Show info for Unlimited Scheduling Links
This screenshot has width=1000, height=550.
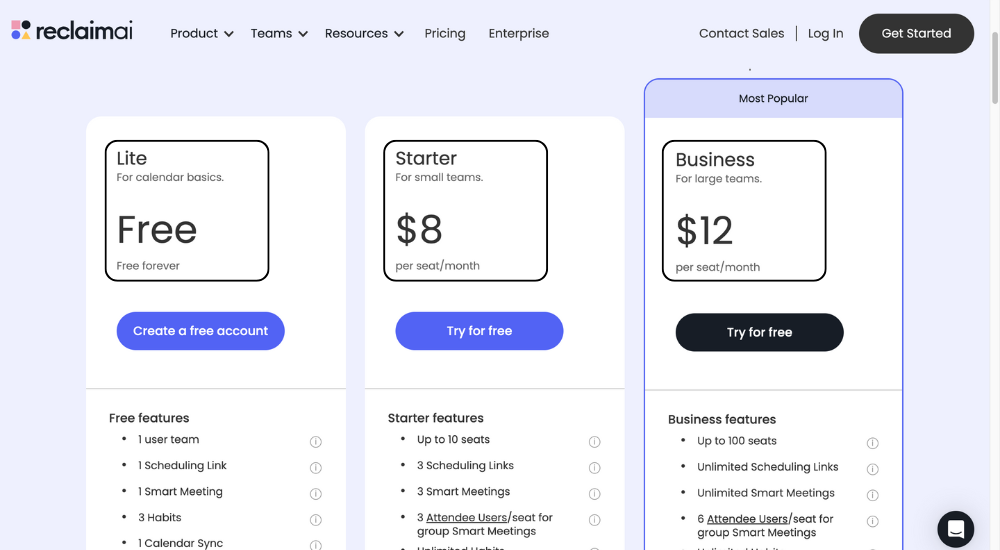[x=872, y=469]
